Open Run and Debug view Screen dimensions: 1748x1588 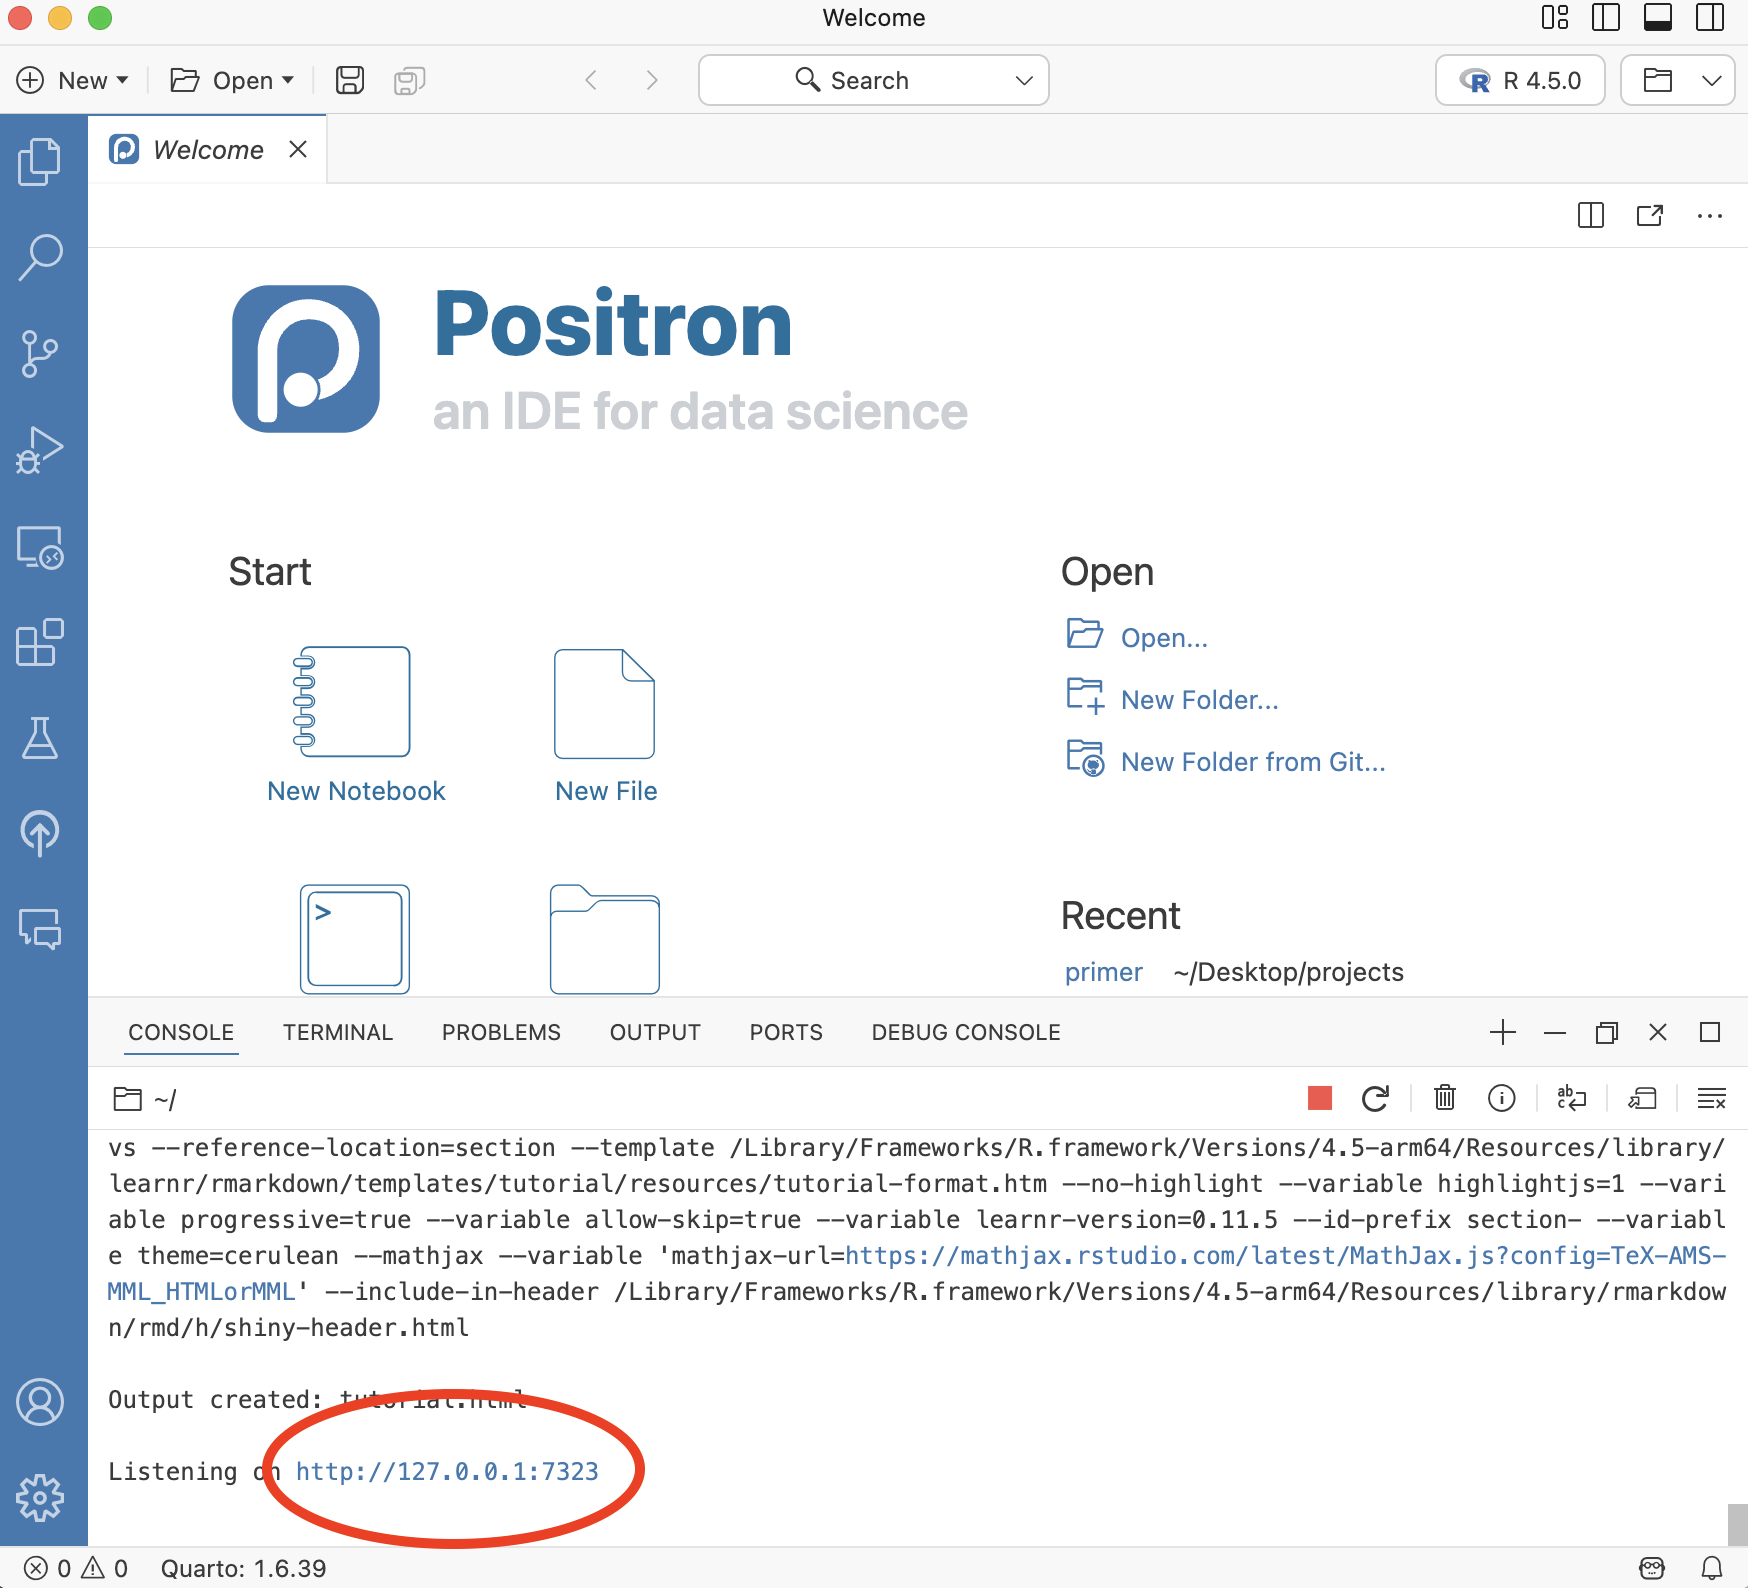[40, 450]
